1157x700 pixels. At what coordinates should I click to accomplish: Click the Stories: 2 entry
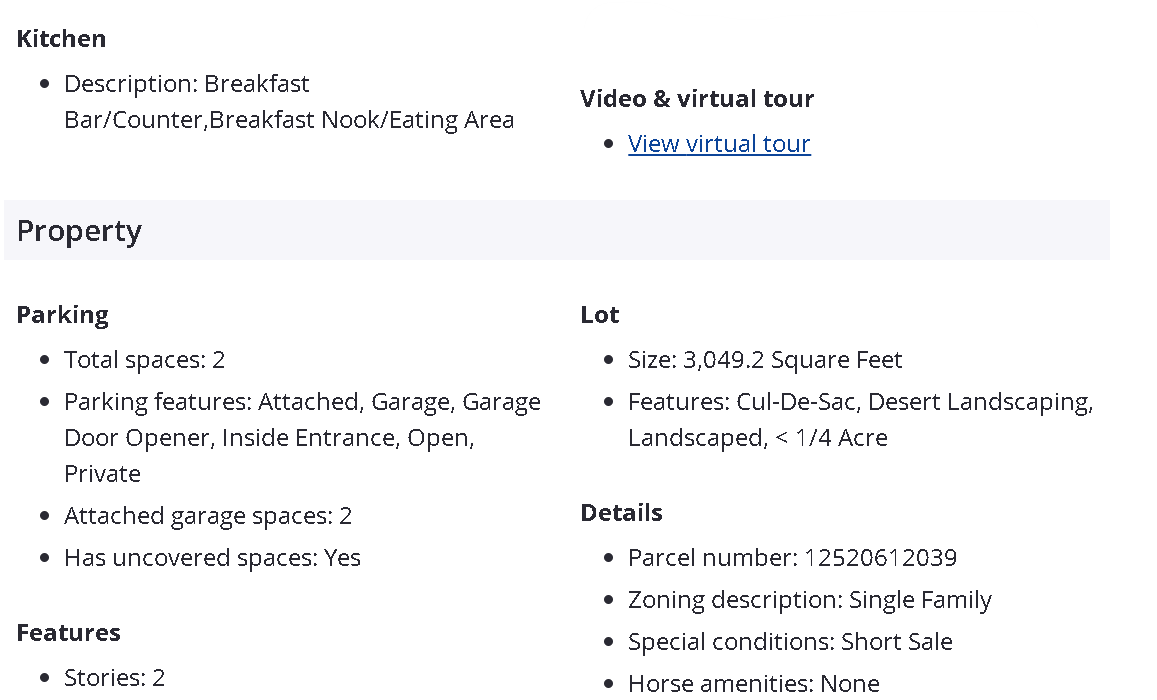pos(114,678)
